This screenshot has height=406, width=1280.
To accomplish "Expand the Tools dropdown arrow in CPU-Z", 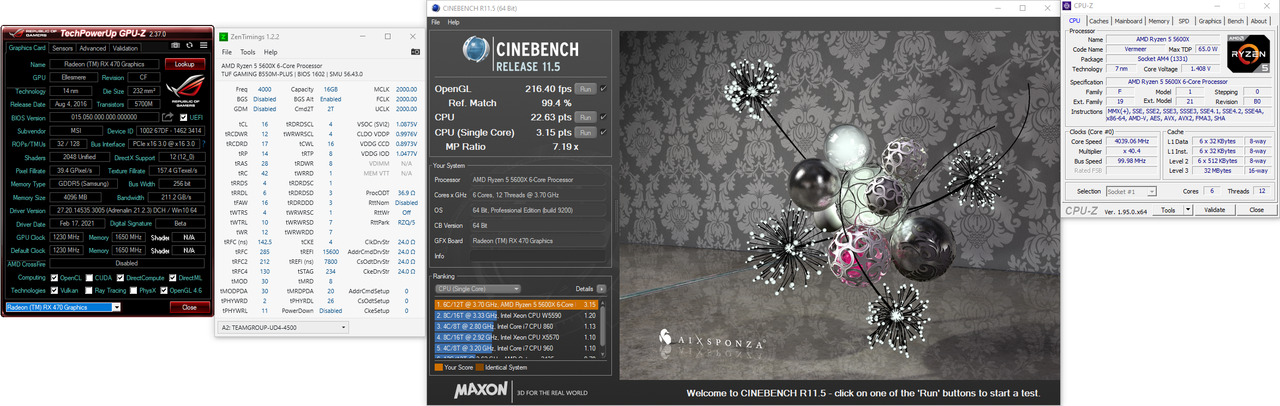I will [1187, 210].
